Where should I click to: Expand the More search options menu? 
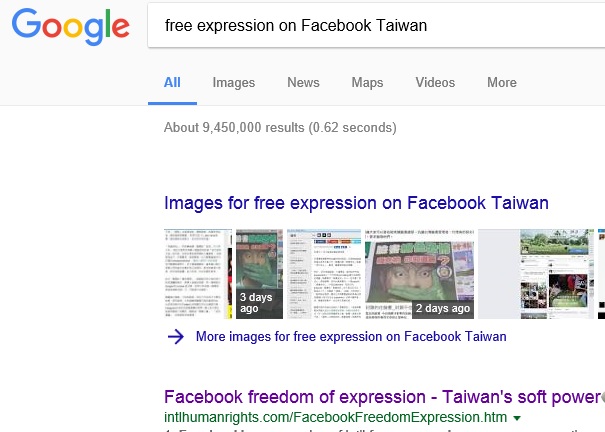point(502,83)
